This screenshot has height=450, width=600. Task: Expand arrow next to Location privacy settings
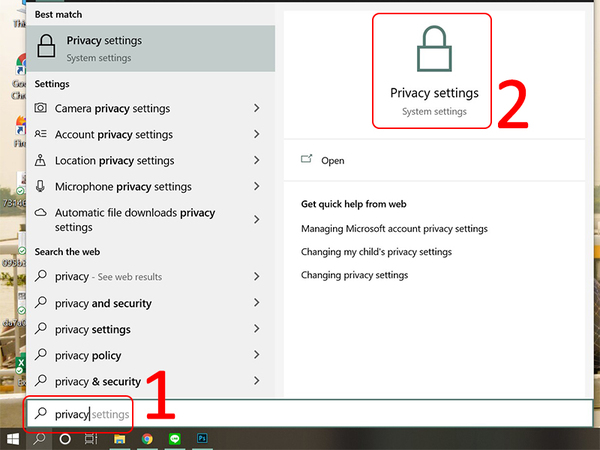[x=256, y=160]
